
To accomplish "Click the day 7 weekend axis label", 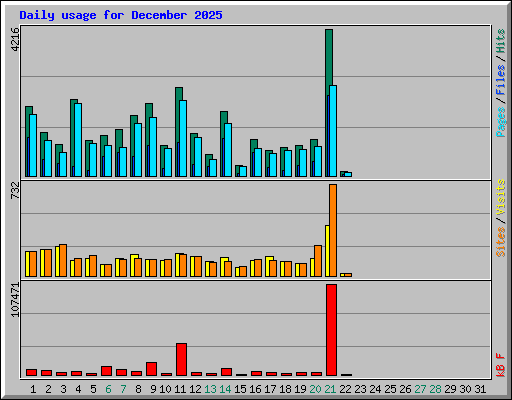I will point(123,389).
